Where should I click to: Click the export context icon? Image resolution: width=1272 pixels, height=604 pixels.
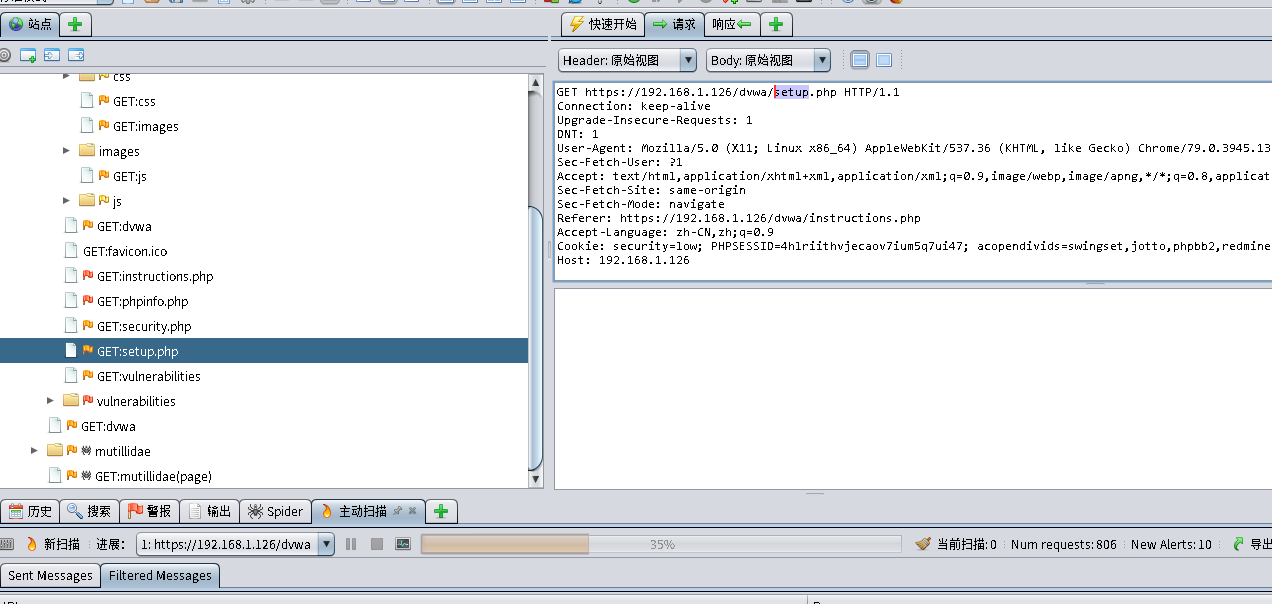point(75,55)
